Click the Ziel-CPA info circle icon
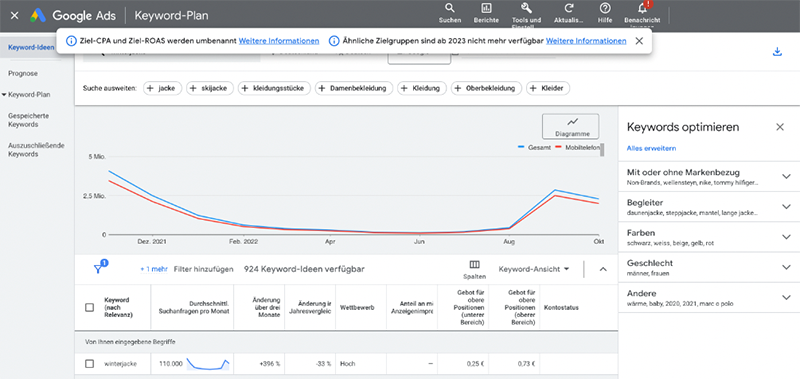The height and width of the screenshot is (379, 800). (71, 41)
